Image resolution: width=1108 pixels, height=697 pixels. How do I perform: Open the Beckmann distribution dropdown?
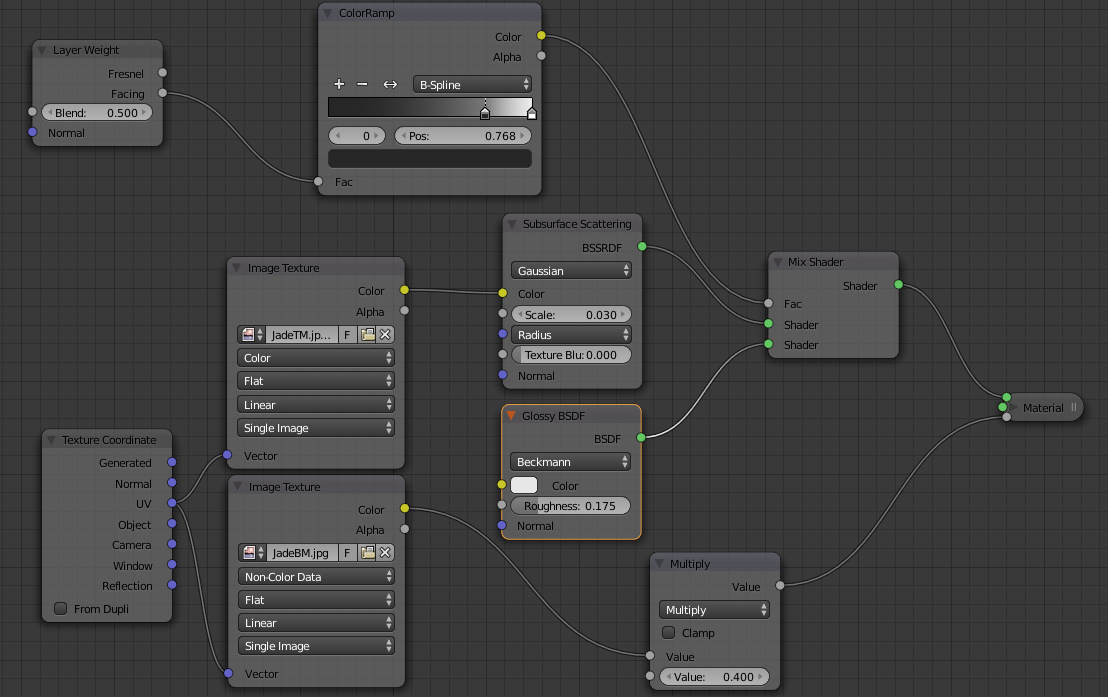tap(570, 462)
